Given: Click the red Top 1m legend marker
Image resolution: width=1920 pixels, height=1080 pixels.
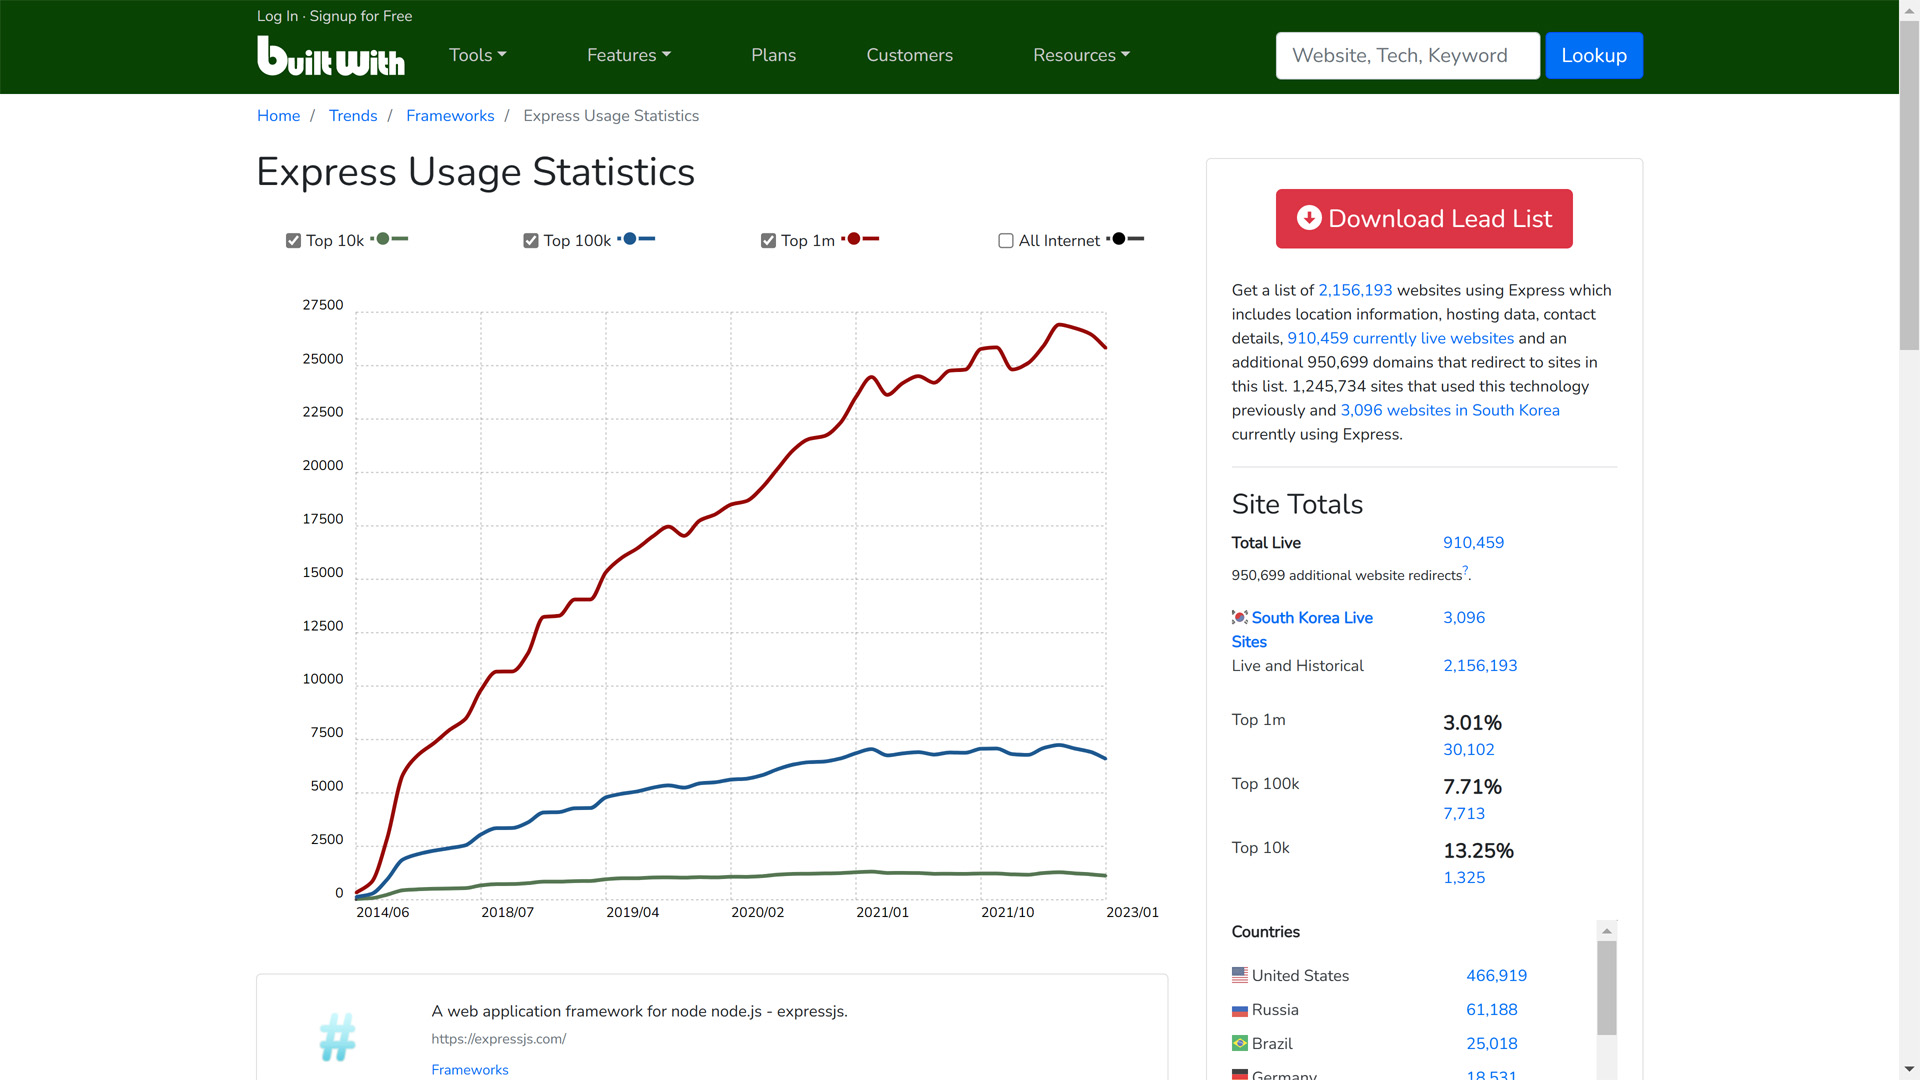Looking at the screenshot, I should pyautogui.click(x=861, y=239).
